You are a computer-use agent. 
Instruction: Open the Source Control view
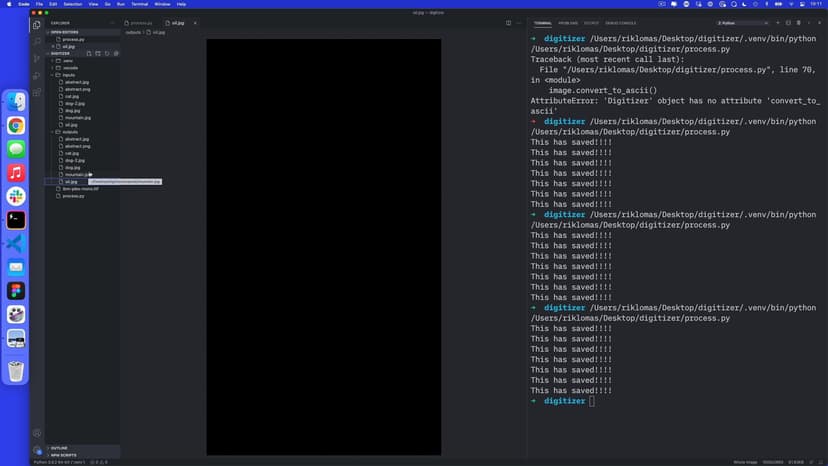(37, 58)
